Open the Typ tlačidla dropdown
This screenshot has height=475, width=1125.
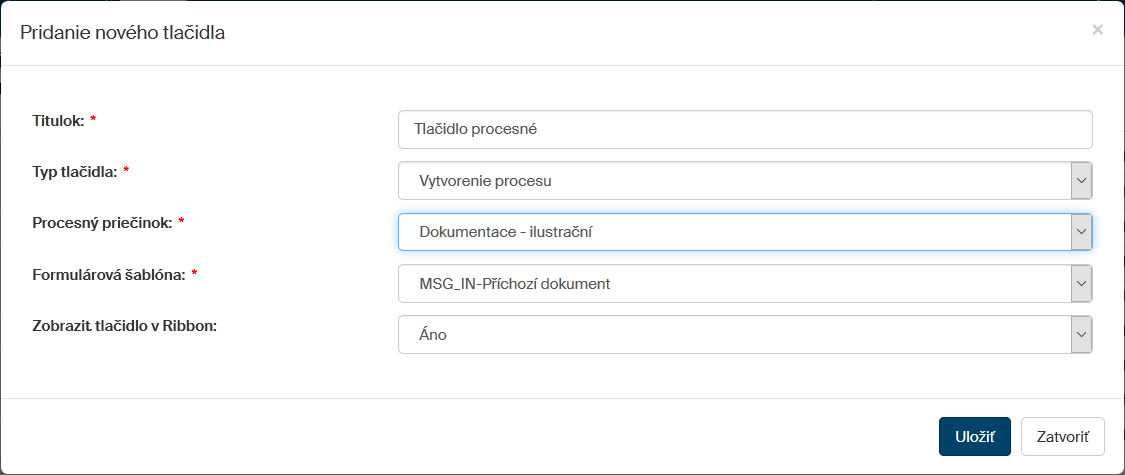click(734, 181)
